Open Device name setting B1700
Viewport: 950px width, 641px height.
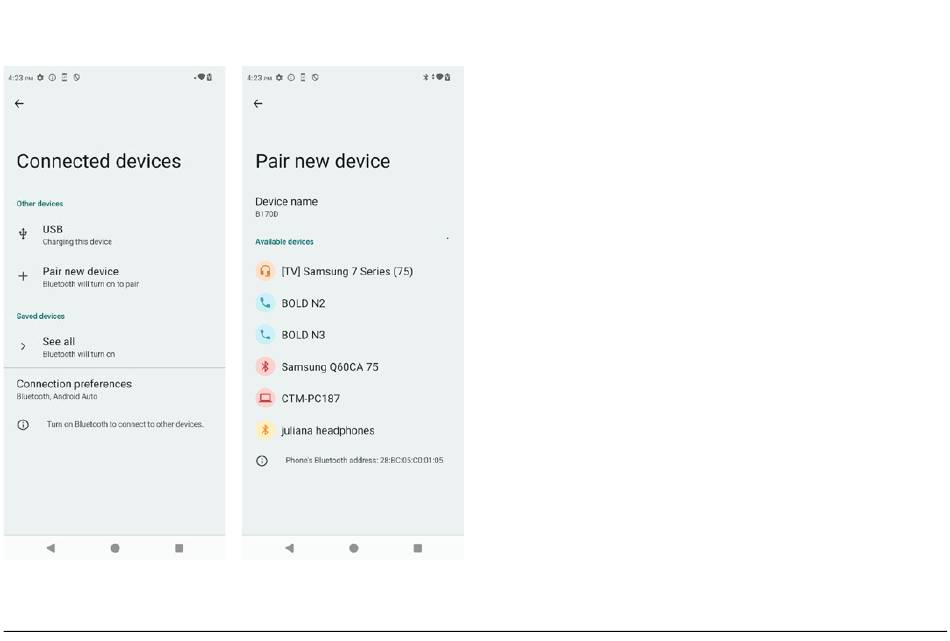click(x=286, y=206)
